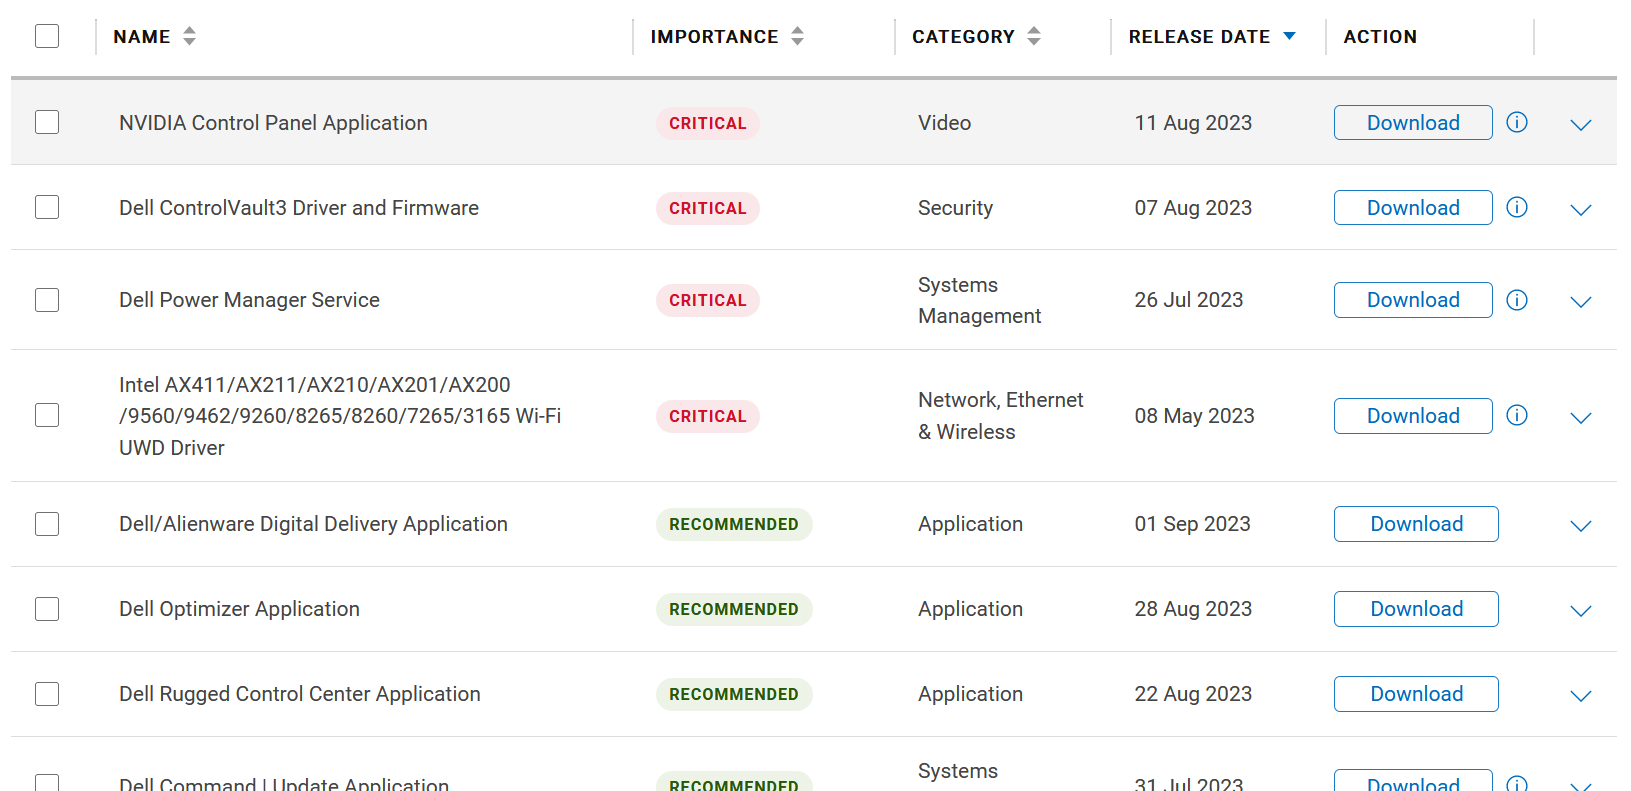Open info icon for NVIDIA Control Panel Application
The height and width of the screenshot is (791, 1631).
pyautogui.click(x=1517, y=122)
